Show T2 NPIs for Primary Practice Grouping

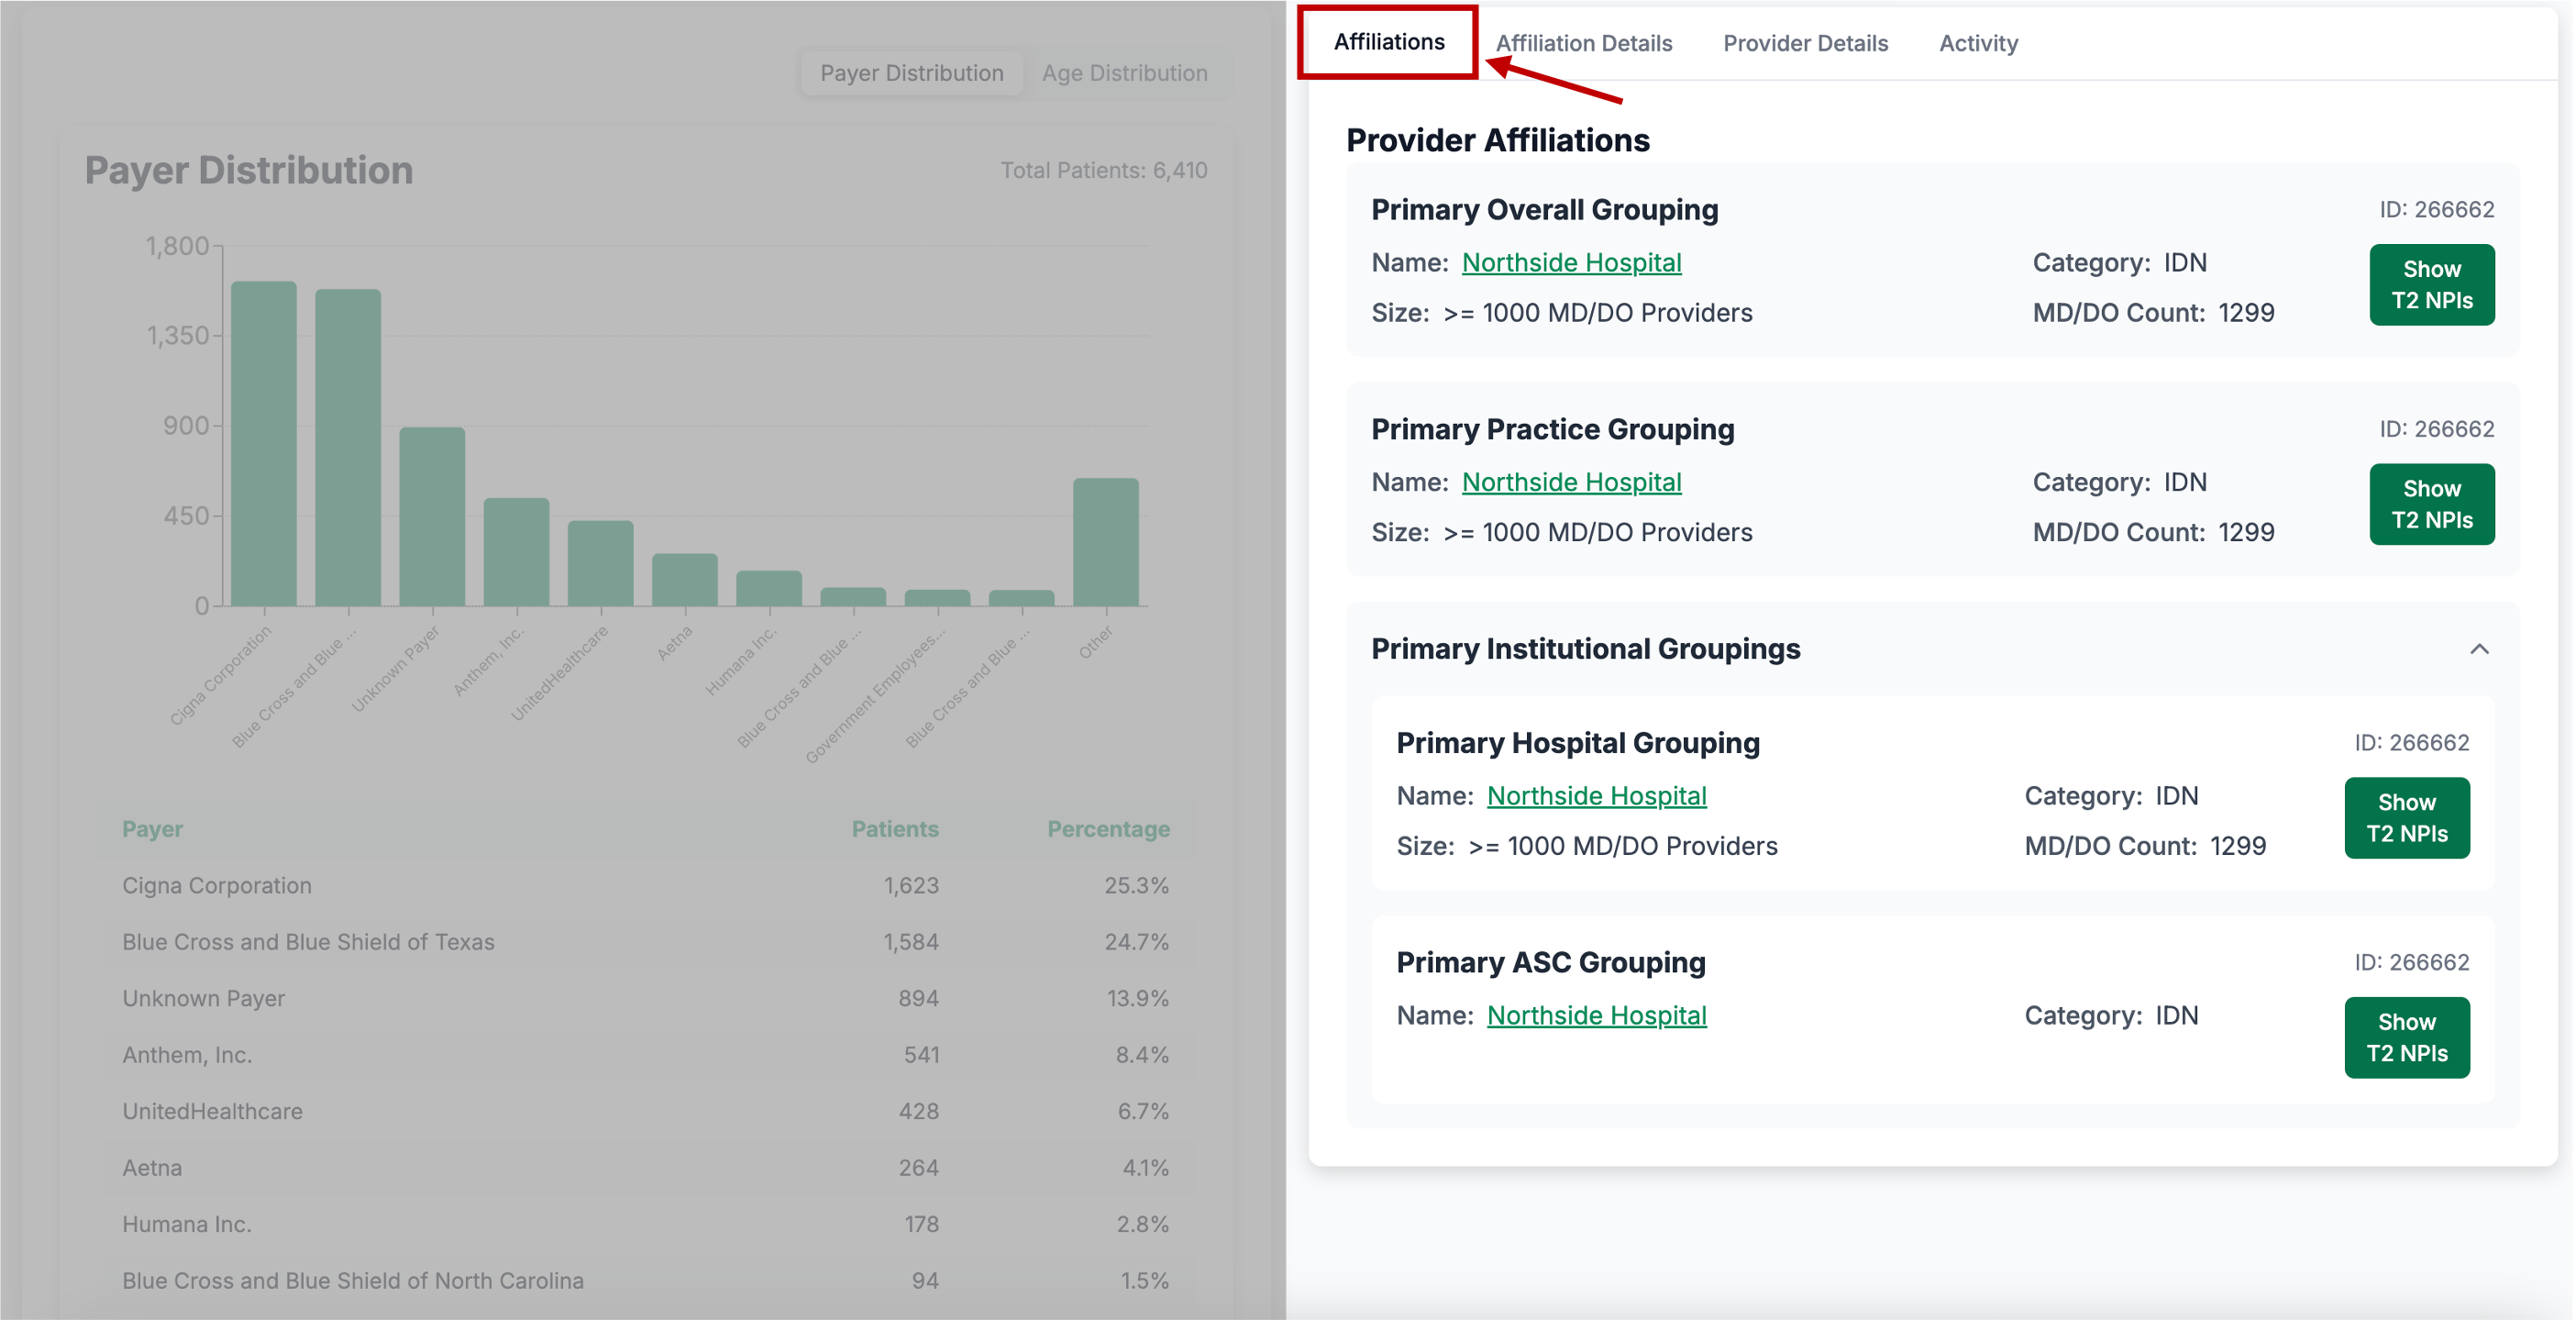2430,504
